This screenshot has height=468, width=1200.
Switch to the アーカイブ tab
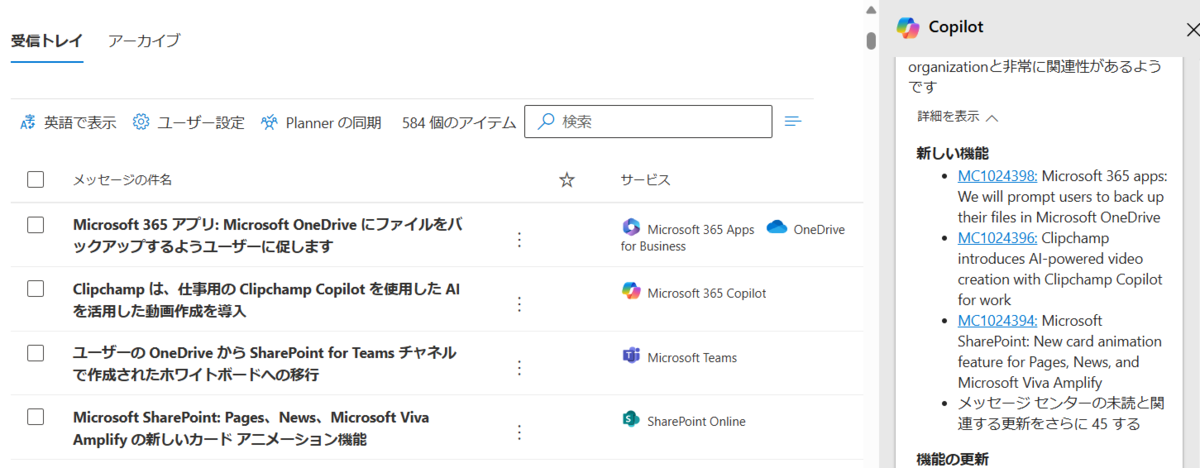pyautogui.click(x=144, y=41)
